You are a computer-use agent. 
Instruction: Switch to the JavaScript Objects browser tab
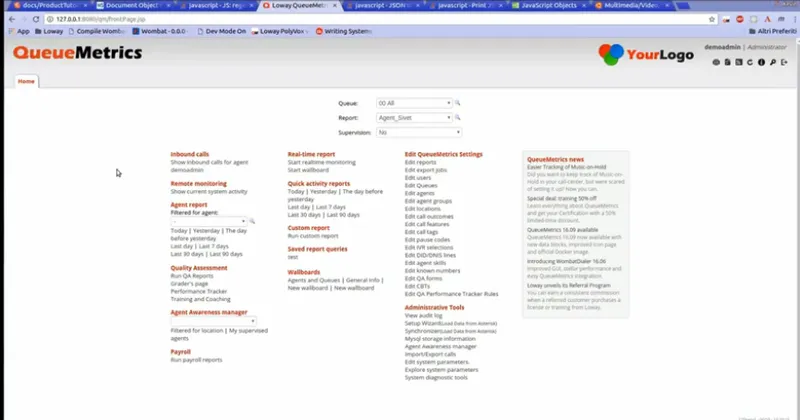click(548, 5)
